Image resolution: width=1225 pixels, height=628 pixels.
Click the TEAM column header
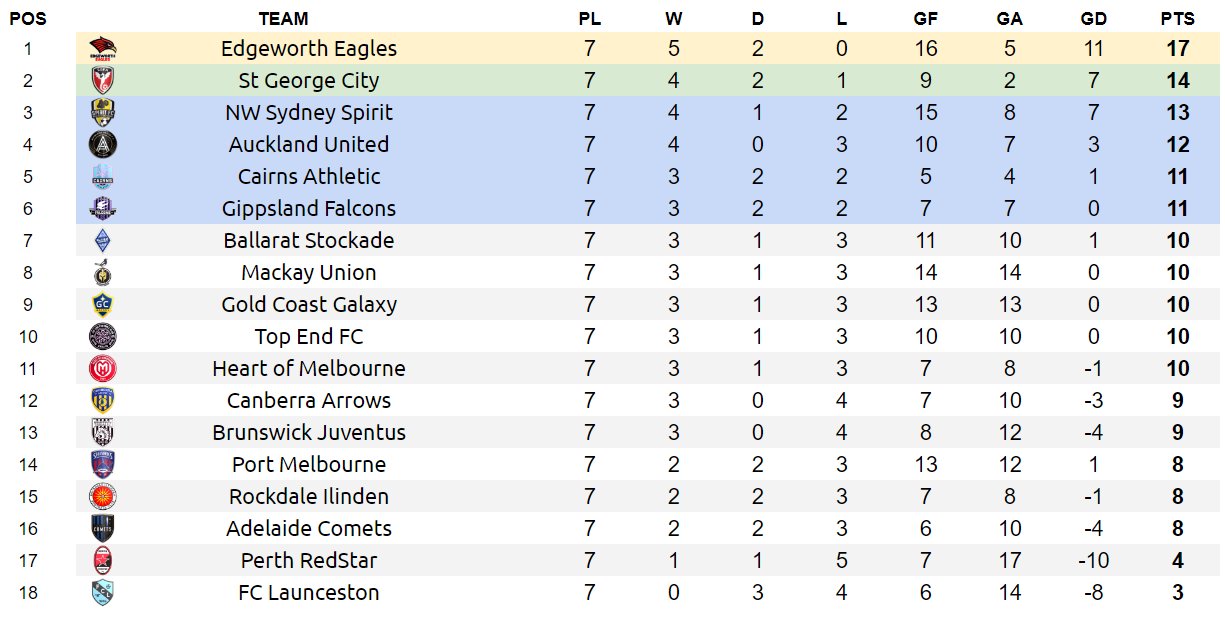(283, 18)
